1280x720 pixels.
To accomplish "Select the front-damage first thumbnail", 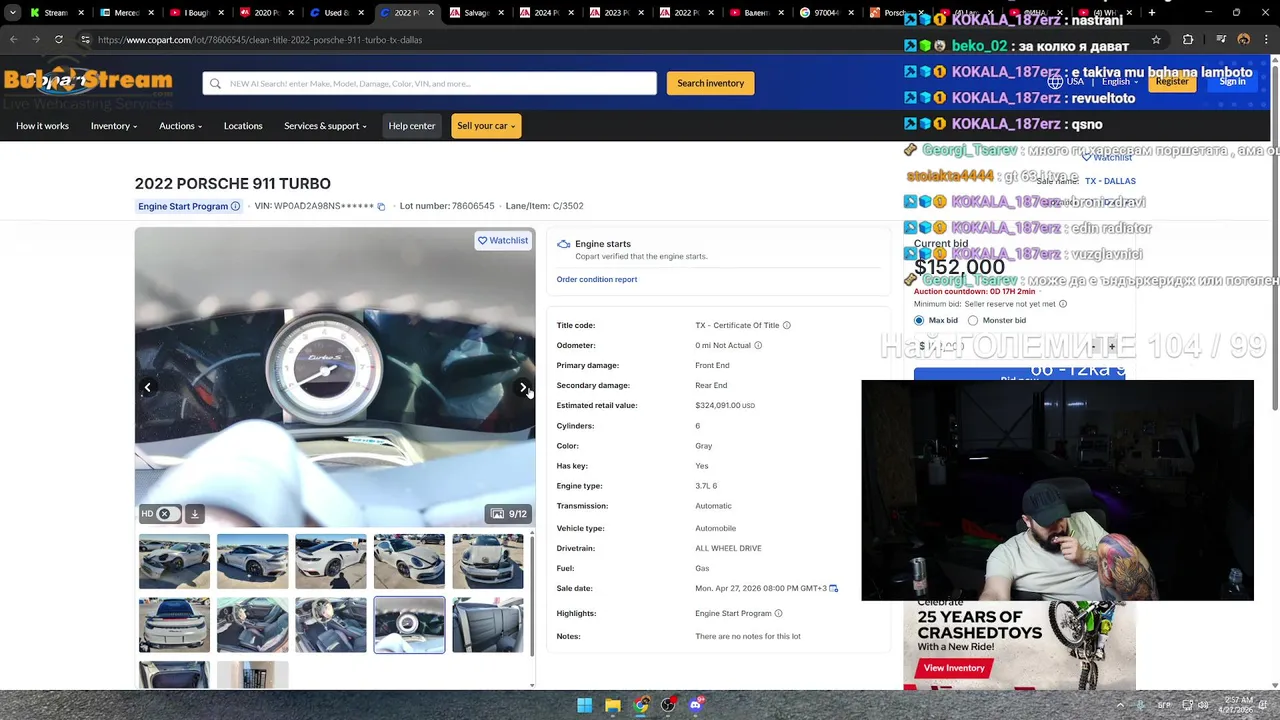I will (174, 561).
